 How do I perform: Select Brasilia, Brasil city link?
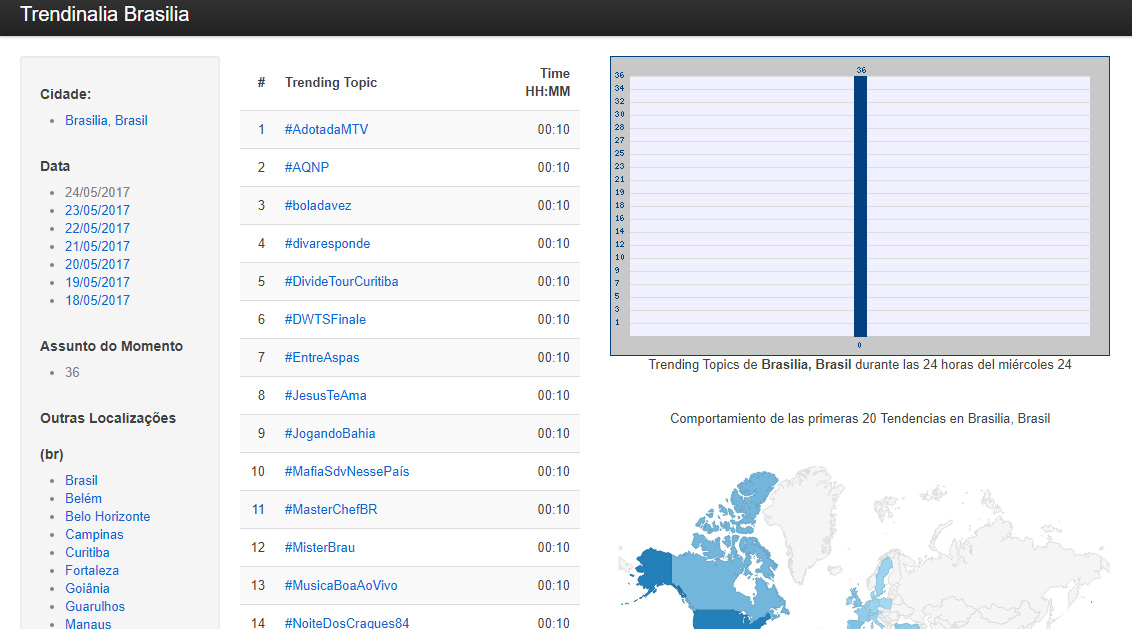tap(106, 121)
